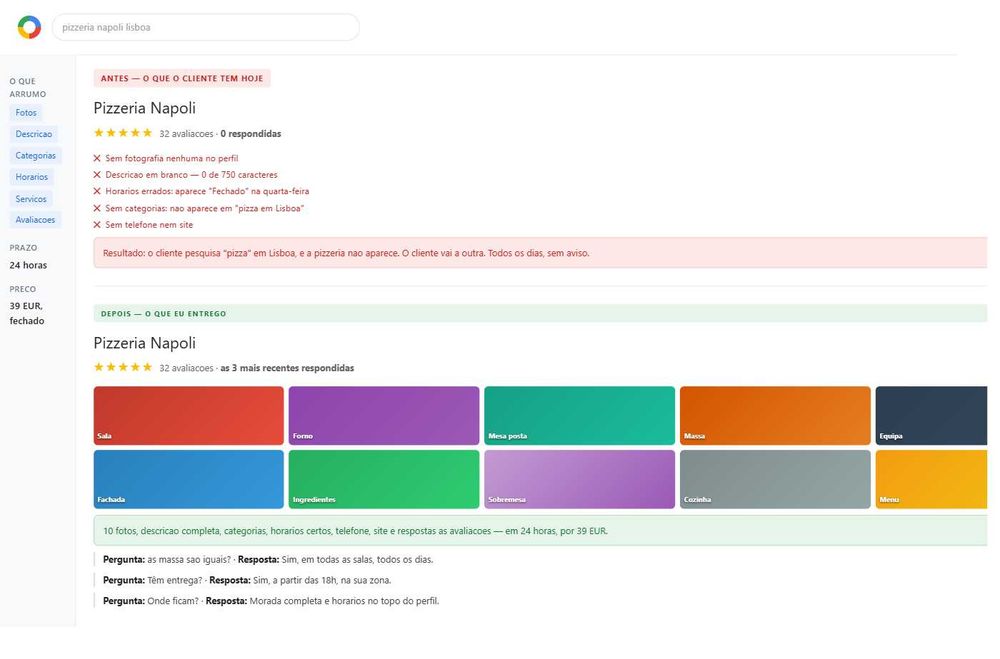View the teal Mesa posta photo
This screenshot has width=1000, height=659.
(x=579, y=415)
